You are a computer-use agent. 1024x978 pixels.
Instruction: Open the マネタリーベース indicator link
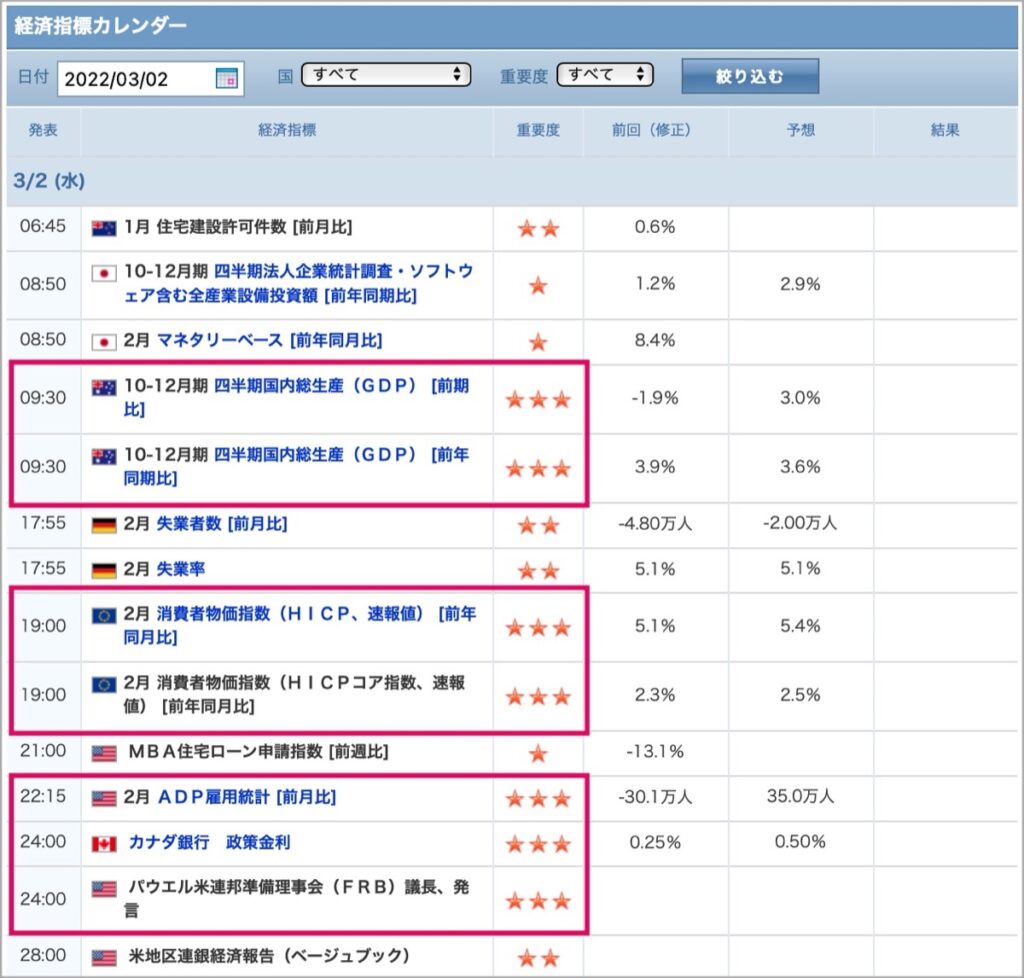(269, 340)
